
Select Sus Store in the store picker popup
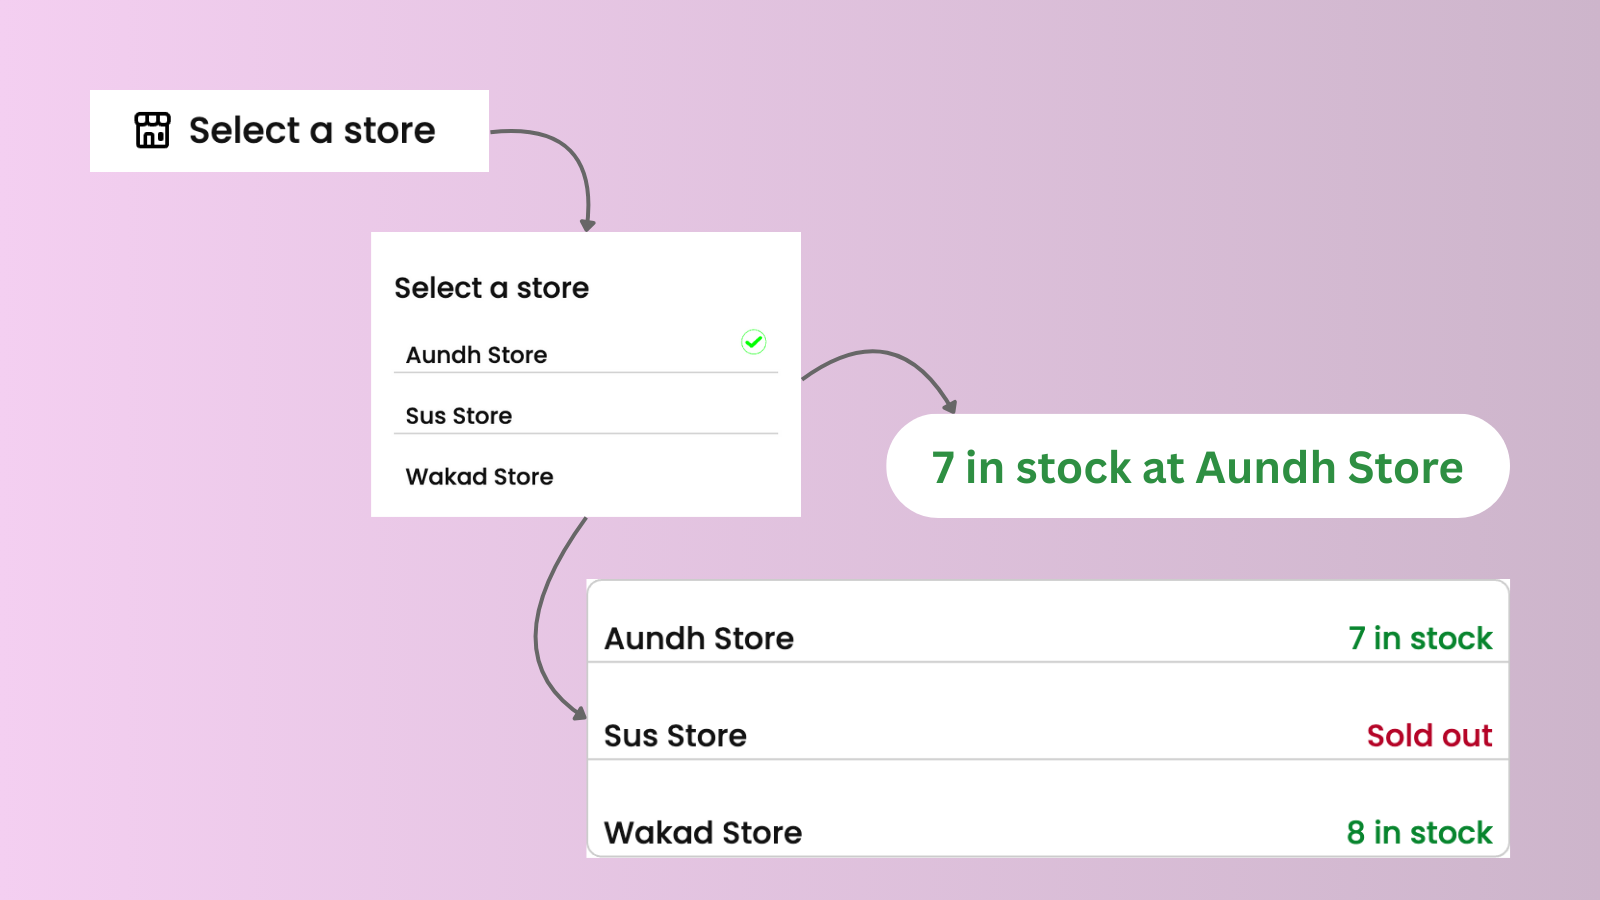point(459,416)
